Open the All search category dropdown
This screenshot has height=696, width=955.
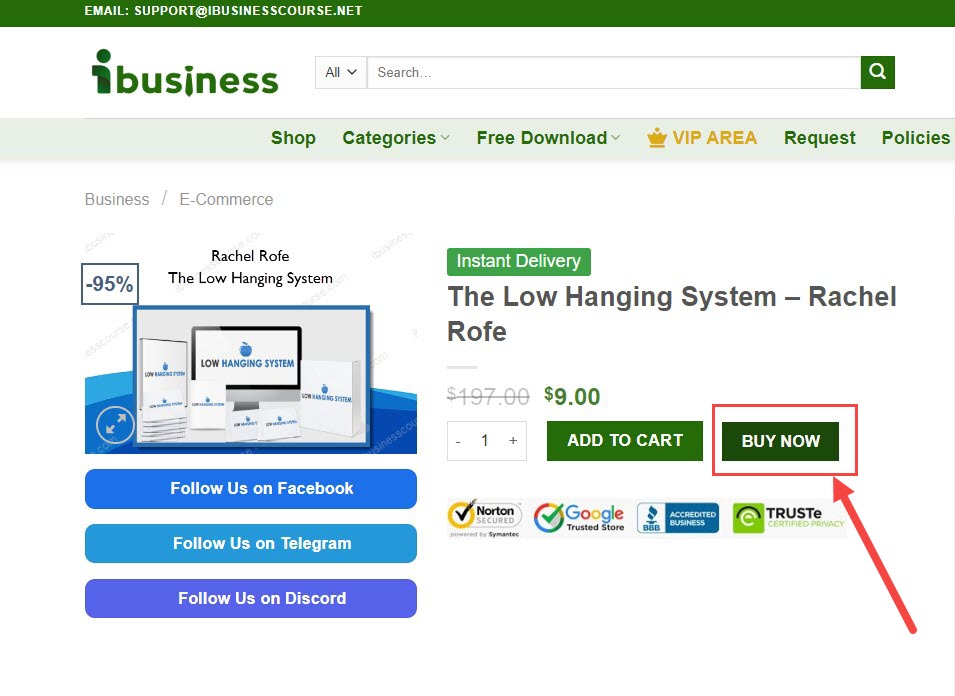(341, 72)
